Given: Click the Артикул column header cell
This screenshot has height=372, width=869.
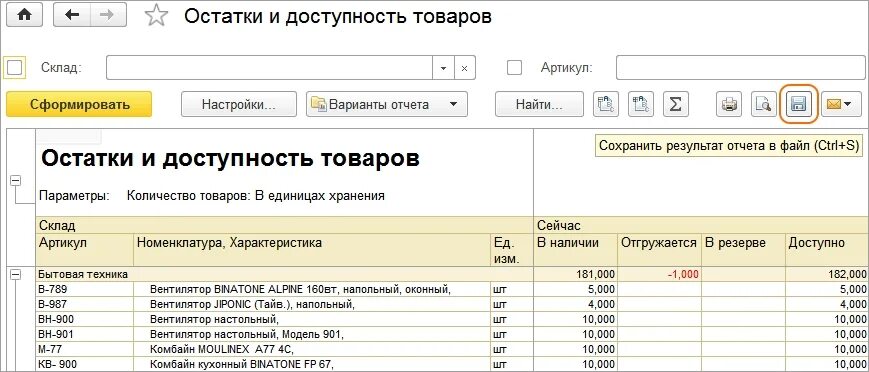Looking at the screenshot, I should click(x=85, y=250).
